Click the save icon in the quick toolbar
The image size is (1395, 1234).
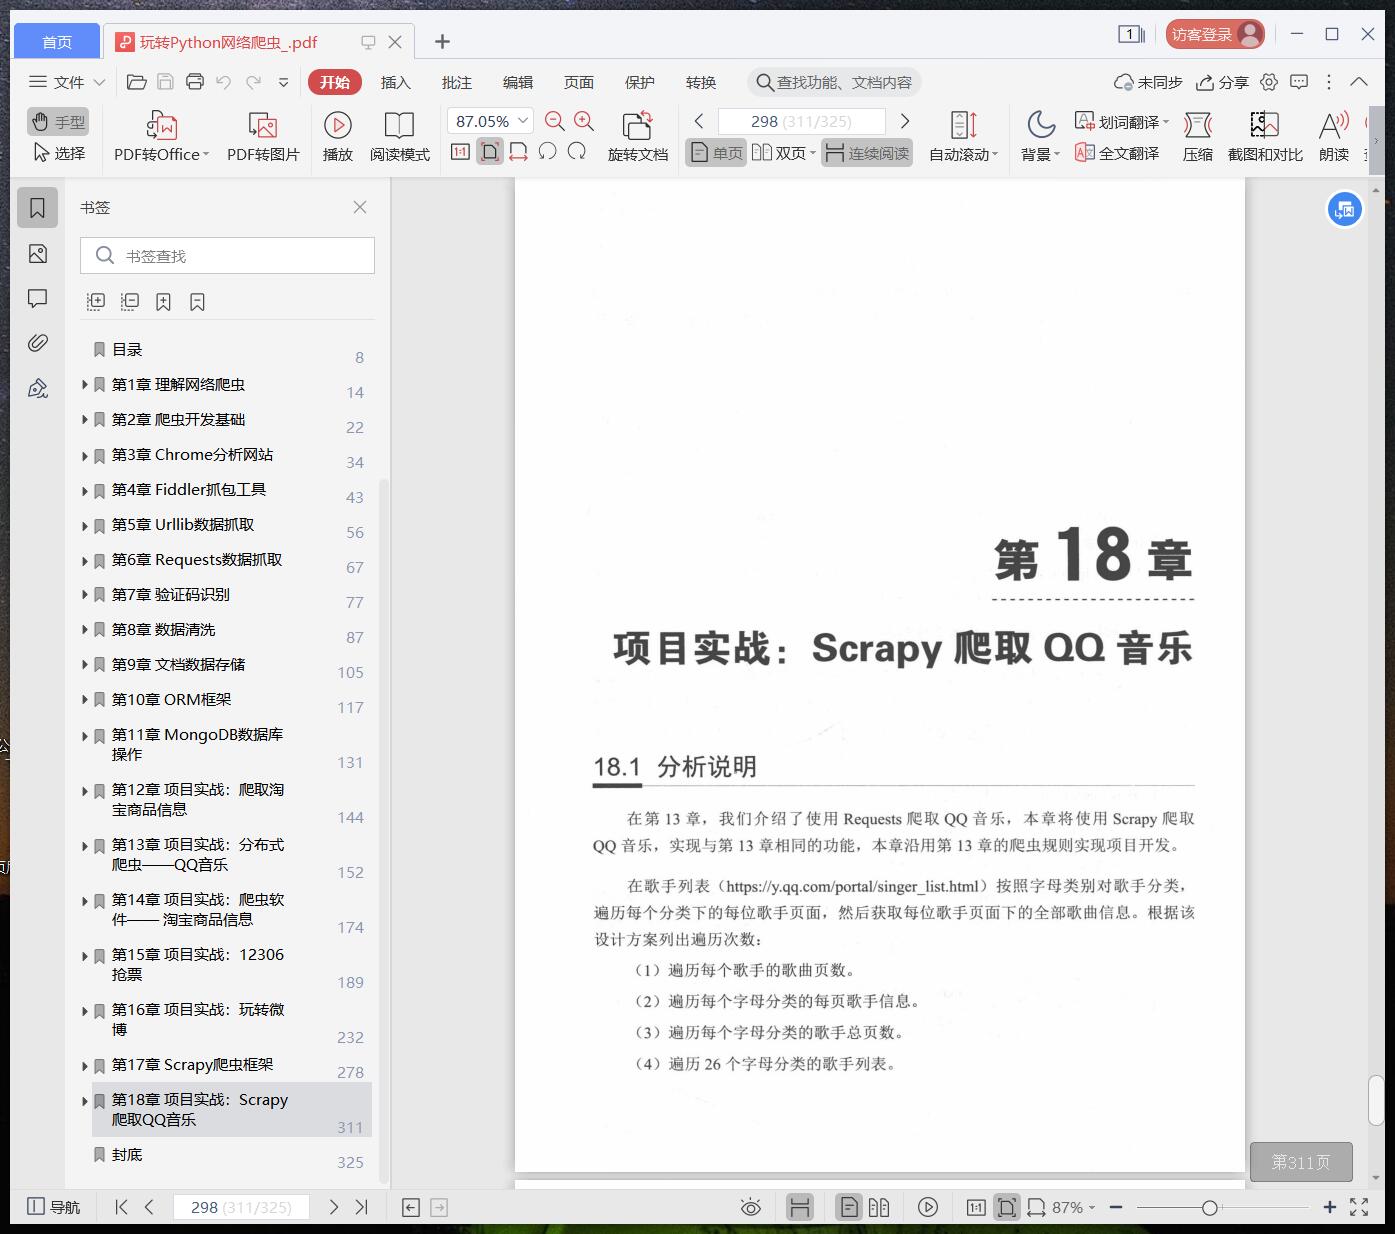tap(166, 82)
